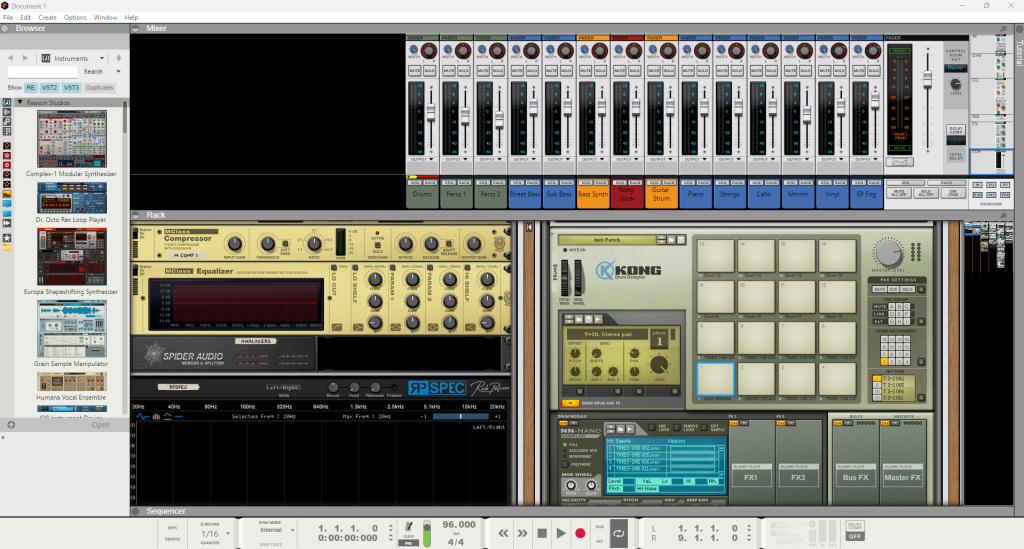Open the Window menu
1024x549 pixels.
click(x=105, y=18)
